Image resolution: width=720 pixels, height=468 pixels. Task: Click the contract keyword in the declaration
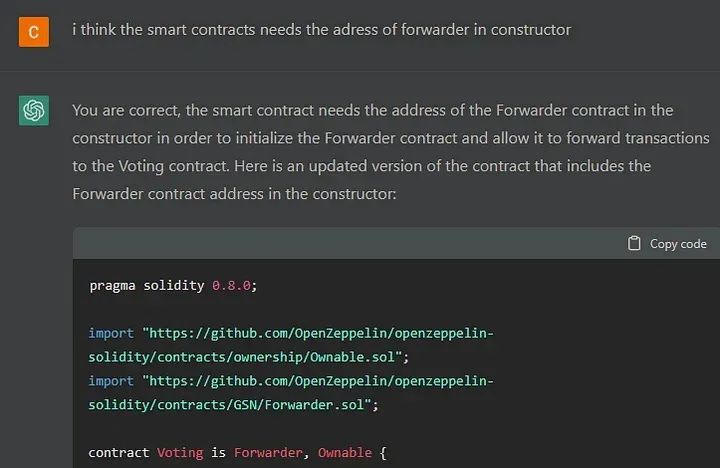118,453
